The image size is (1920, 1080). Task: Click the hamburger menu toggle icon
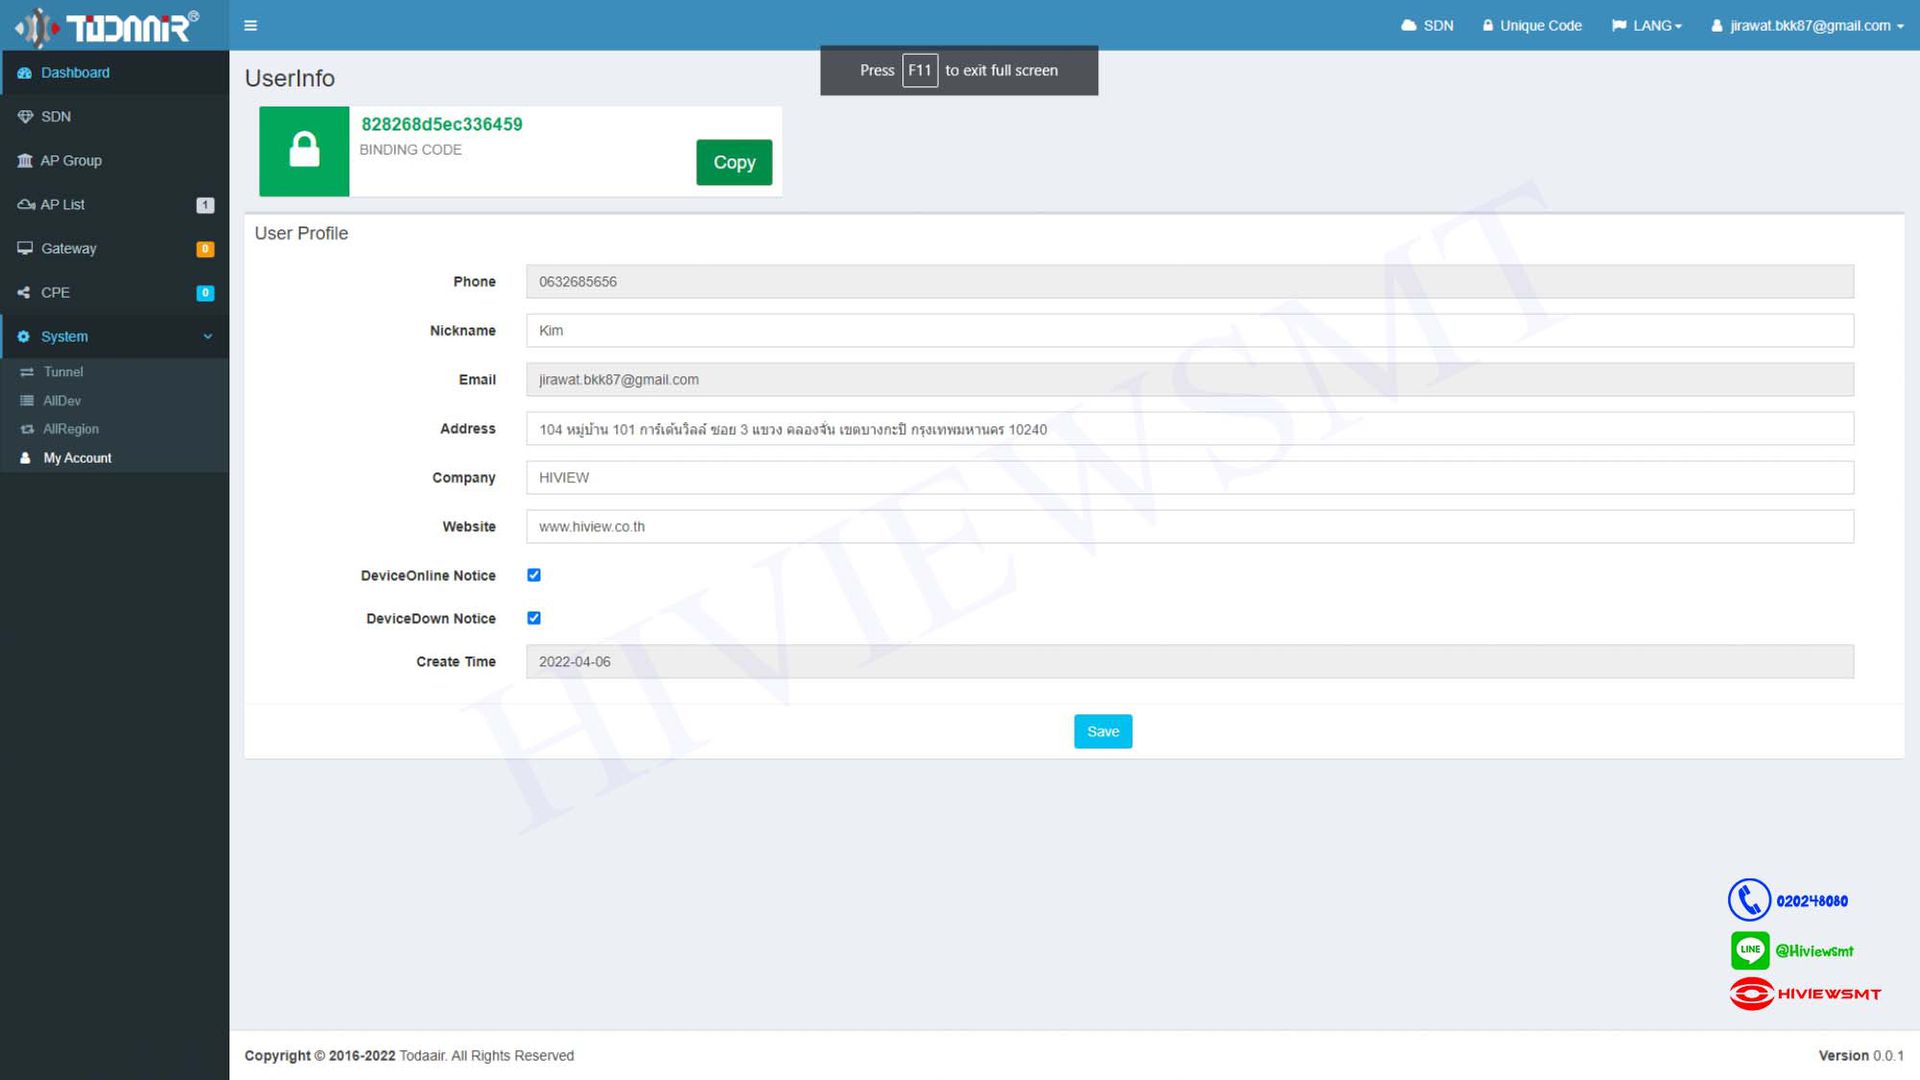[250, 25]
